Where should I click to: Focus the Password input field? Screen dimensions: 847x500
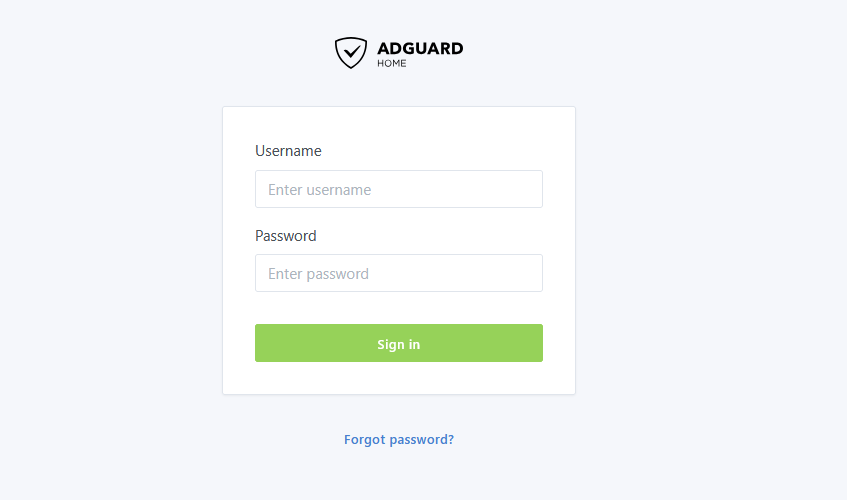pyautogui.click(x=399, y=273)
